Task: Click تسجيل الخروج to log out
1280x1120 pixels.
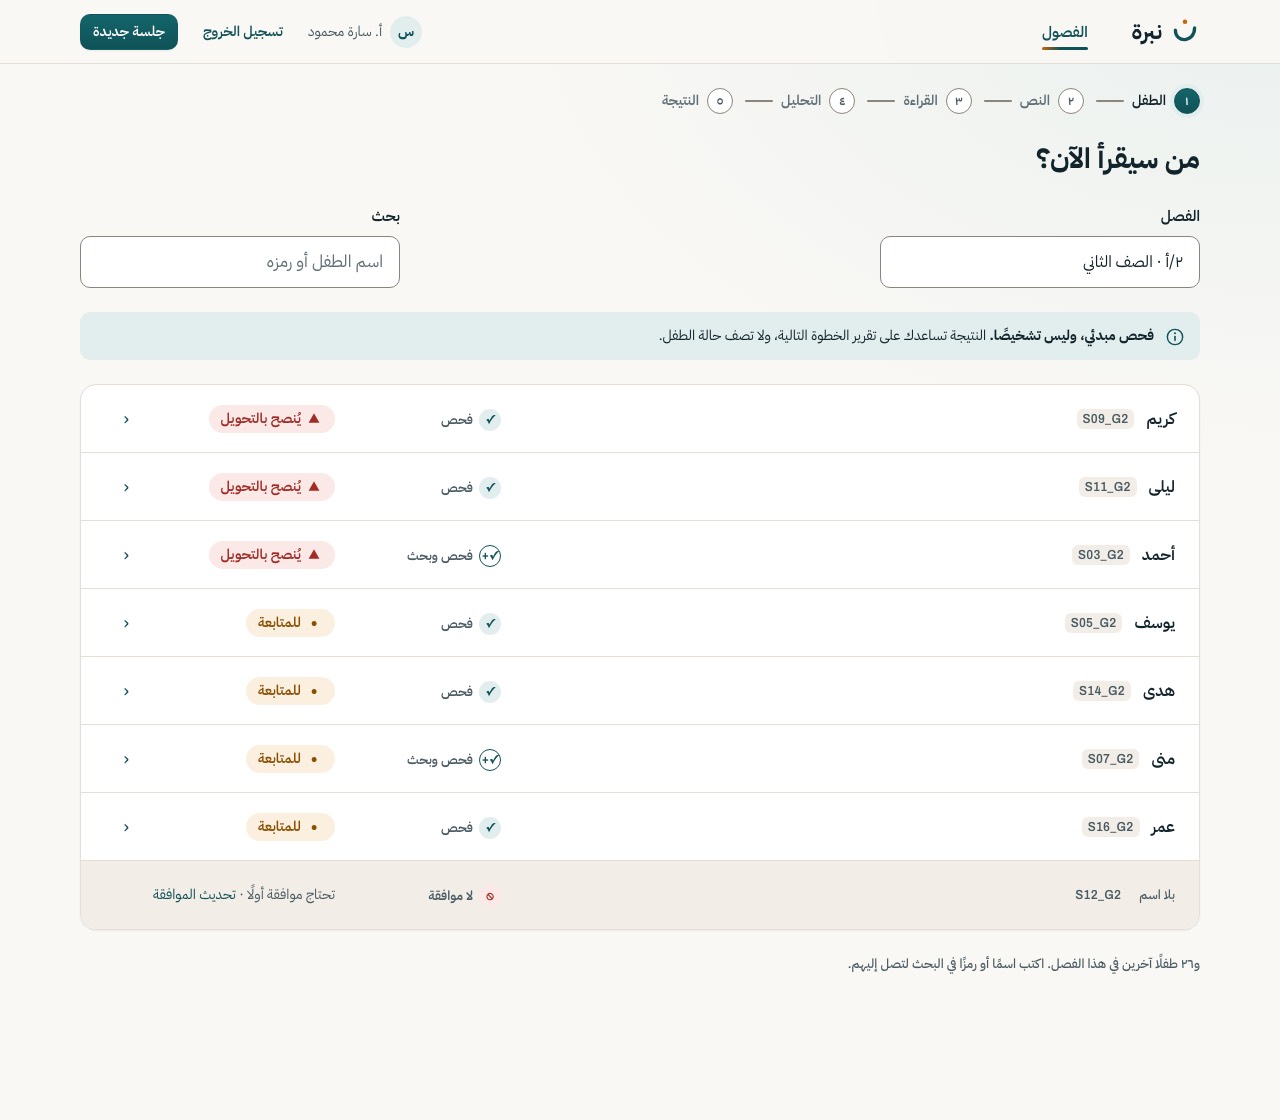Action: (243, 32)
